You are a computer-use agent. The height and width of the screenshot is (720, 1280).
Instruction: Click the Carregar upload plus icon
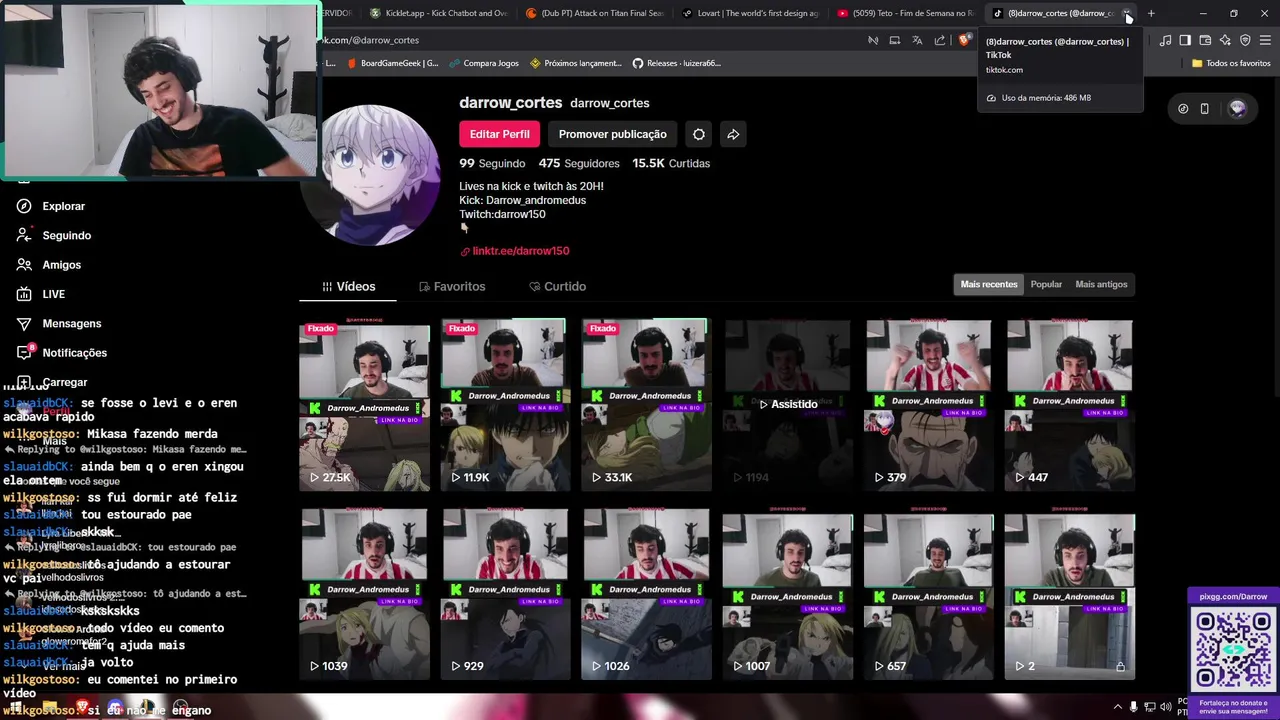pos(24,382)
